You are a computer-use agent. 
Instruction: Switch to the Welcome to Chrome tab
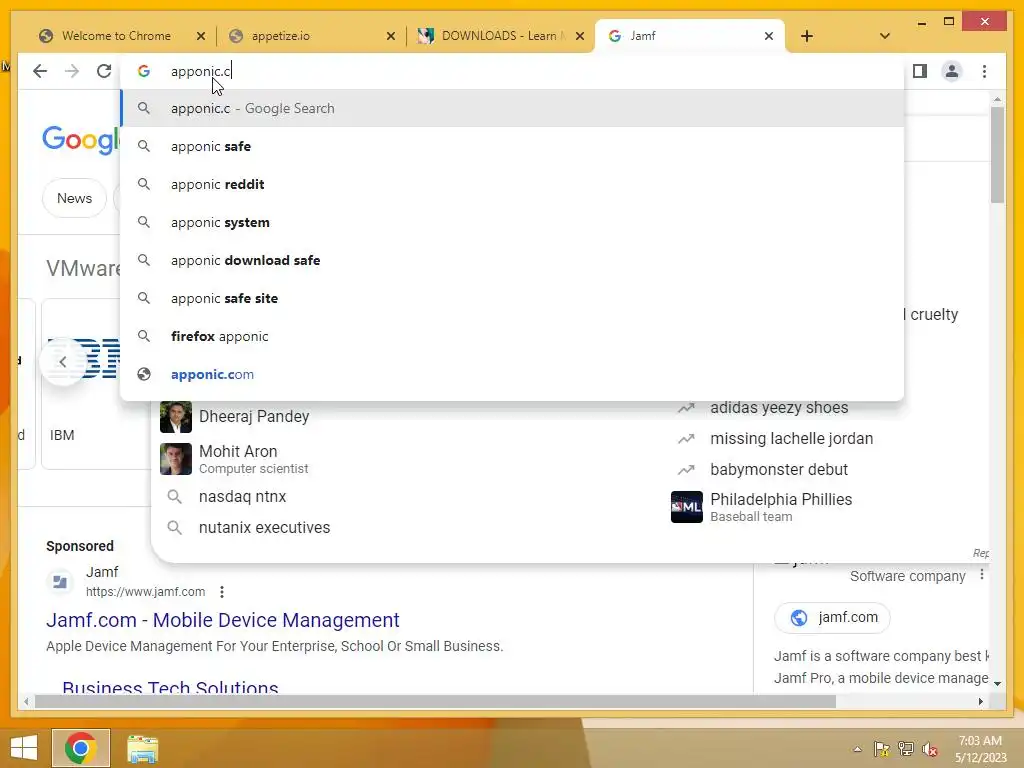[x=116, y=36]
